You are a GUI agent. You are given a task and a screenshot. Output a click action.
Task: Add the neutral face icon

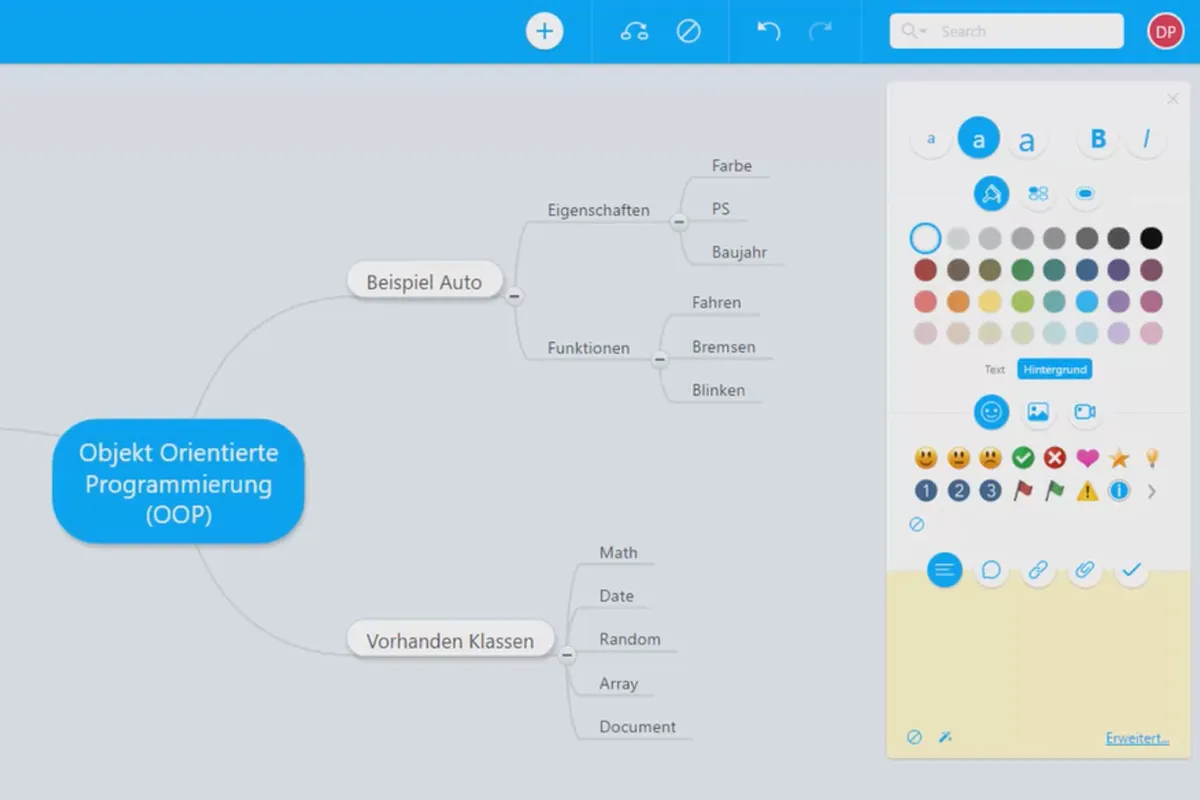coord(958,458)
